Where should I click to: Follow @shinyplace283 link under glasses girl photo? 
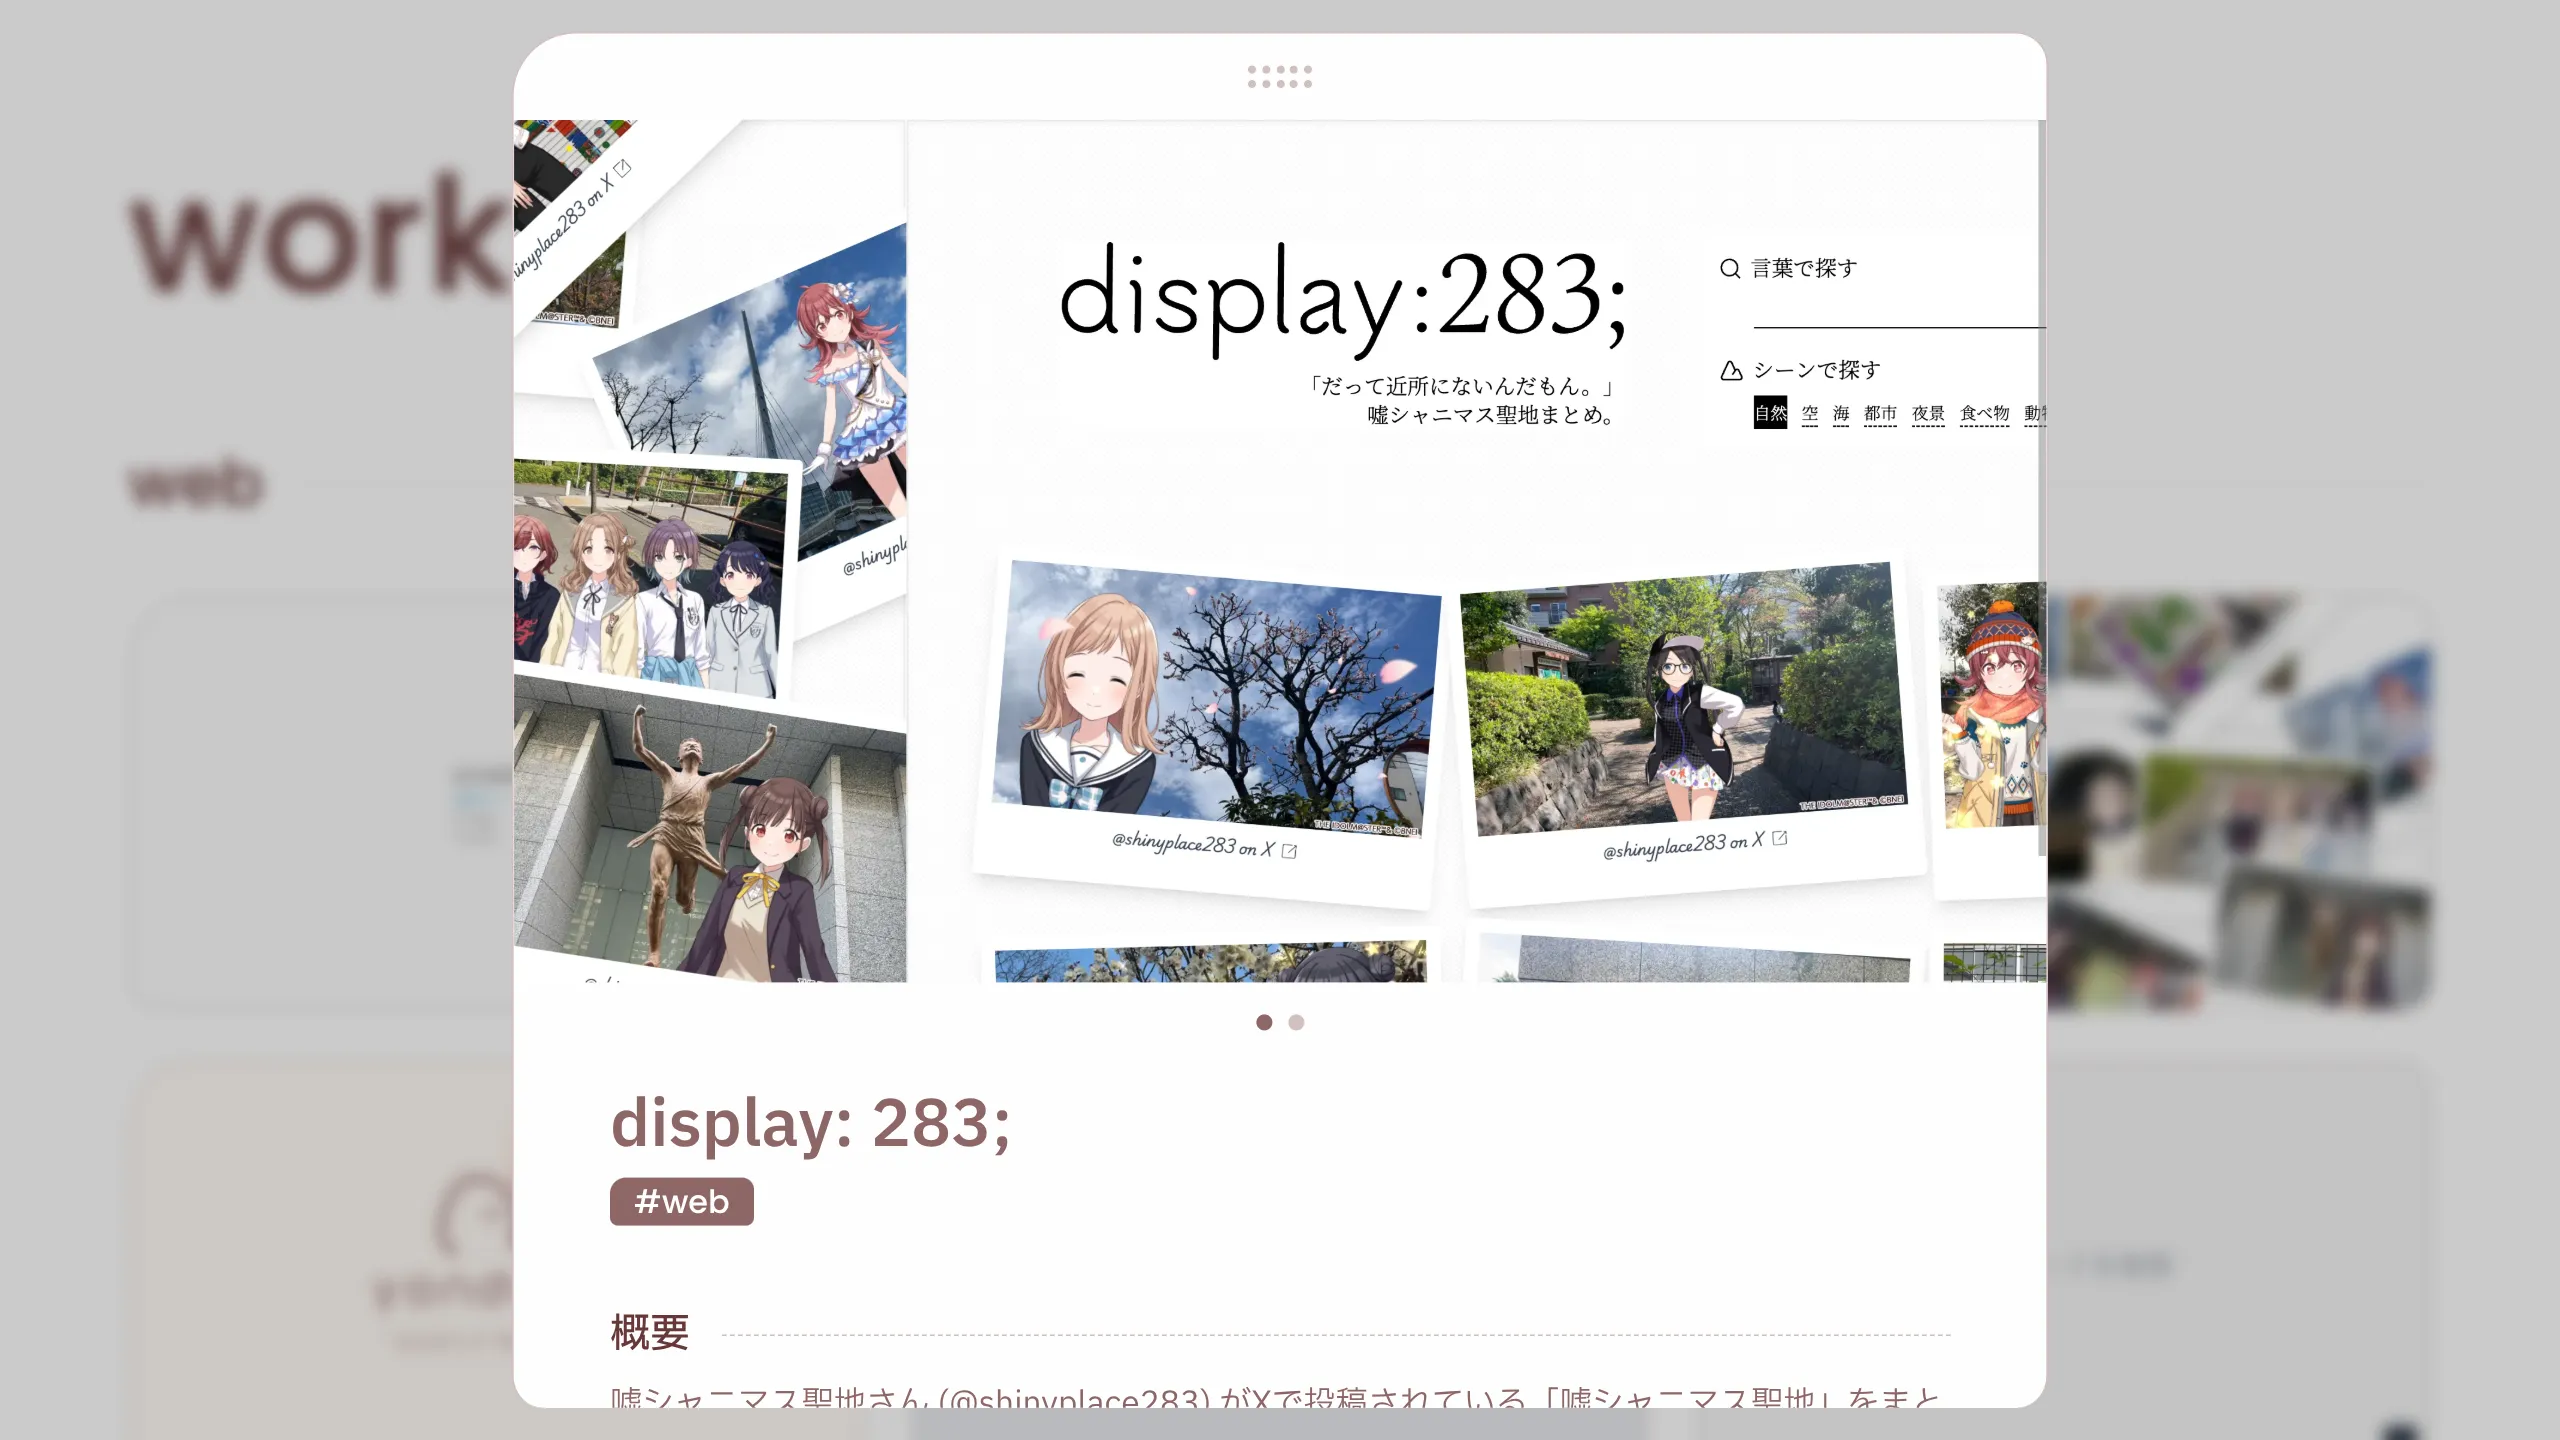coord(1683,846)
